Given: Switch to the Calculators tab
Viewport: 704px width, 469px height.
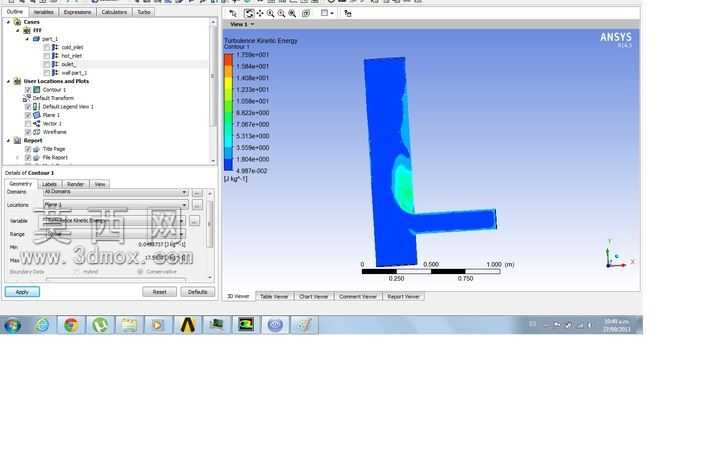Looking at the screenshot, I should pos(114,12).
